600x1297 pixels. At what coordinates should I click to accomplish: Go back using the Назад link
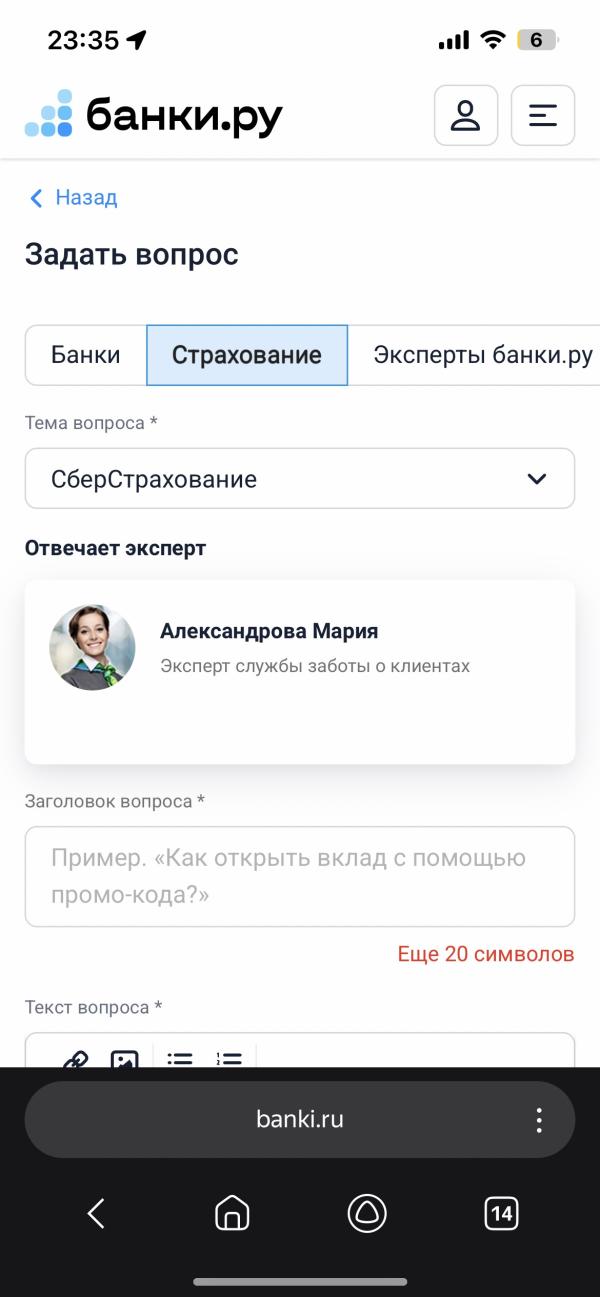tap(73, 198)
